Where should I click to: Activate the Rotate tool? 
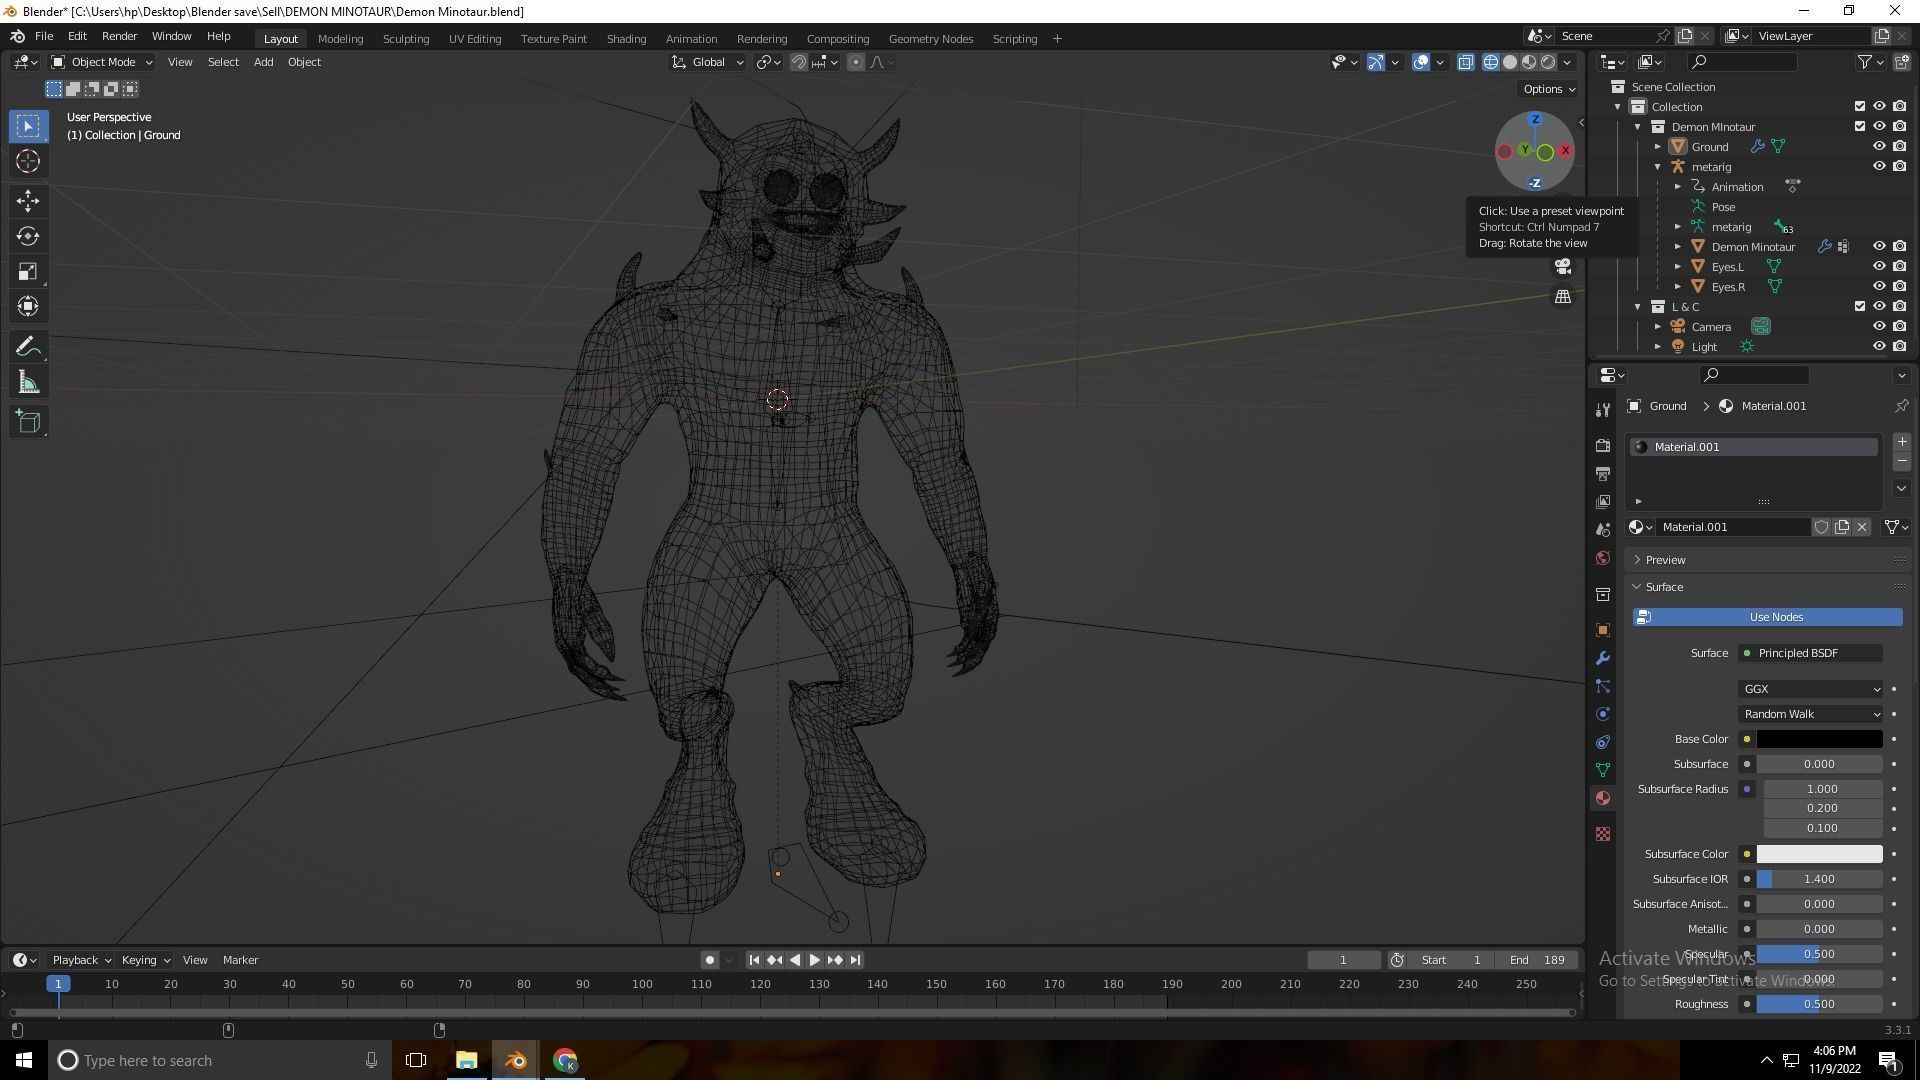[x=28, y=236]
